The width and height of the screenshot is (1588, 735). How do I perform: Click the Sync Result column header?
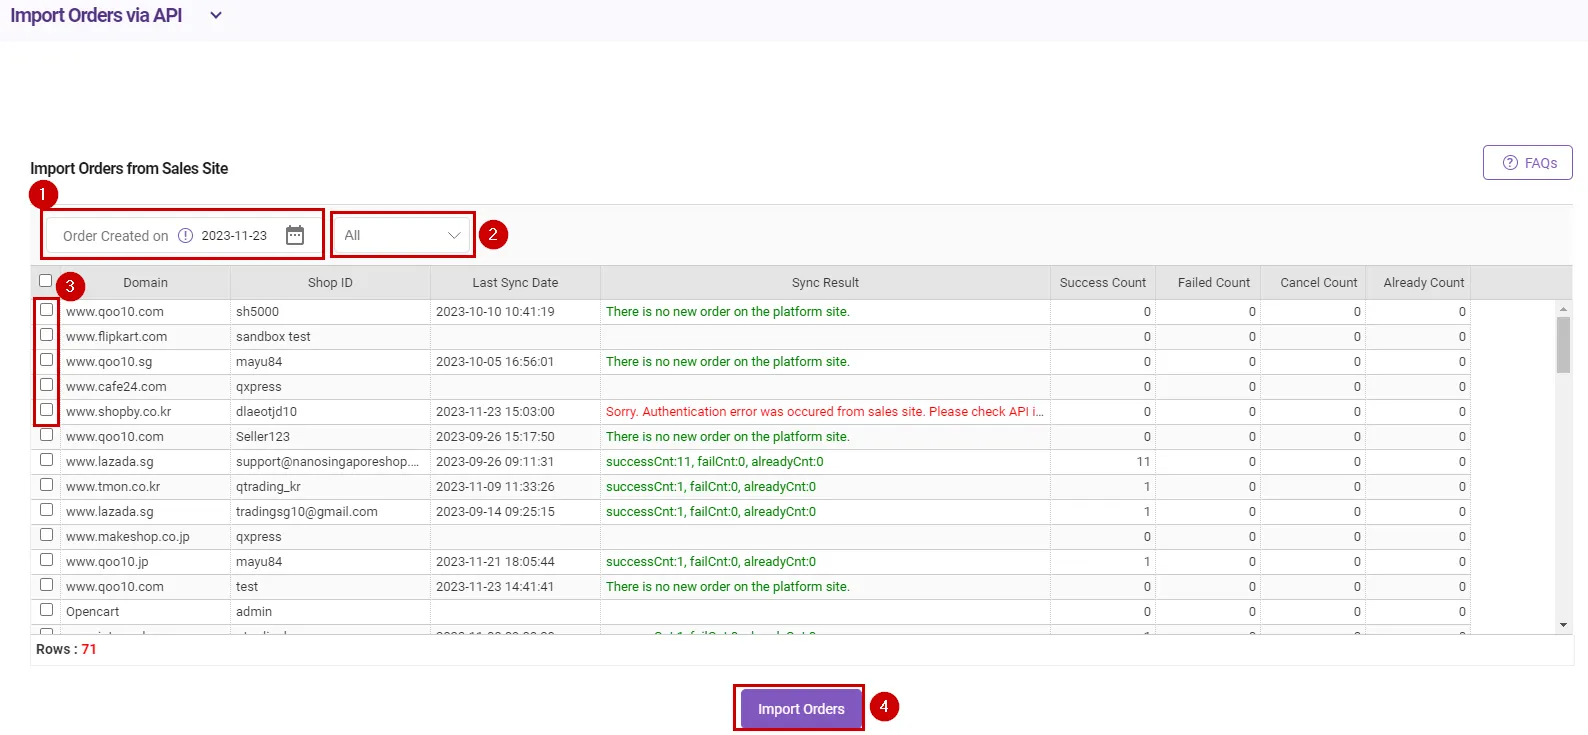[x=825, y=283]
